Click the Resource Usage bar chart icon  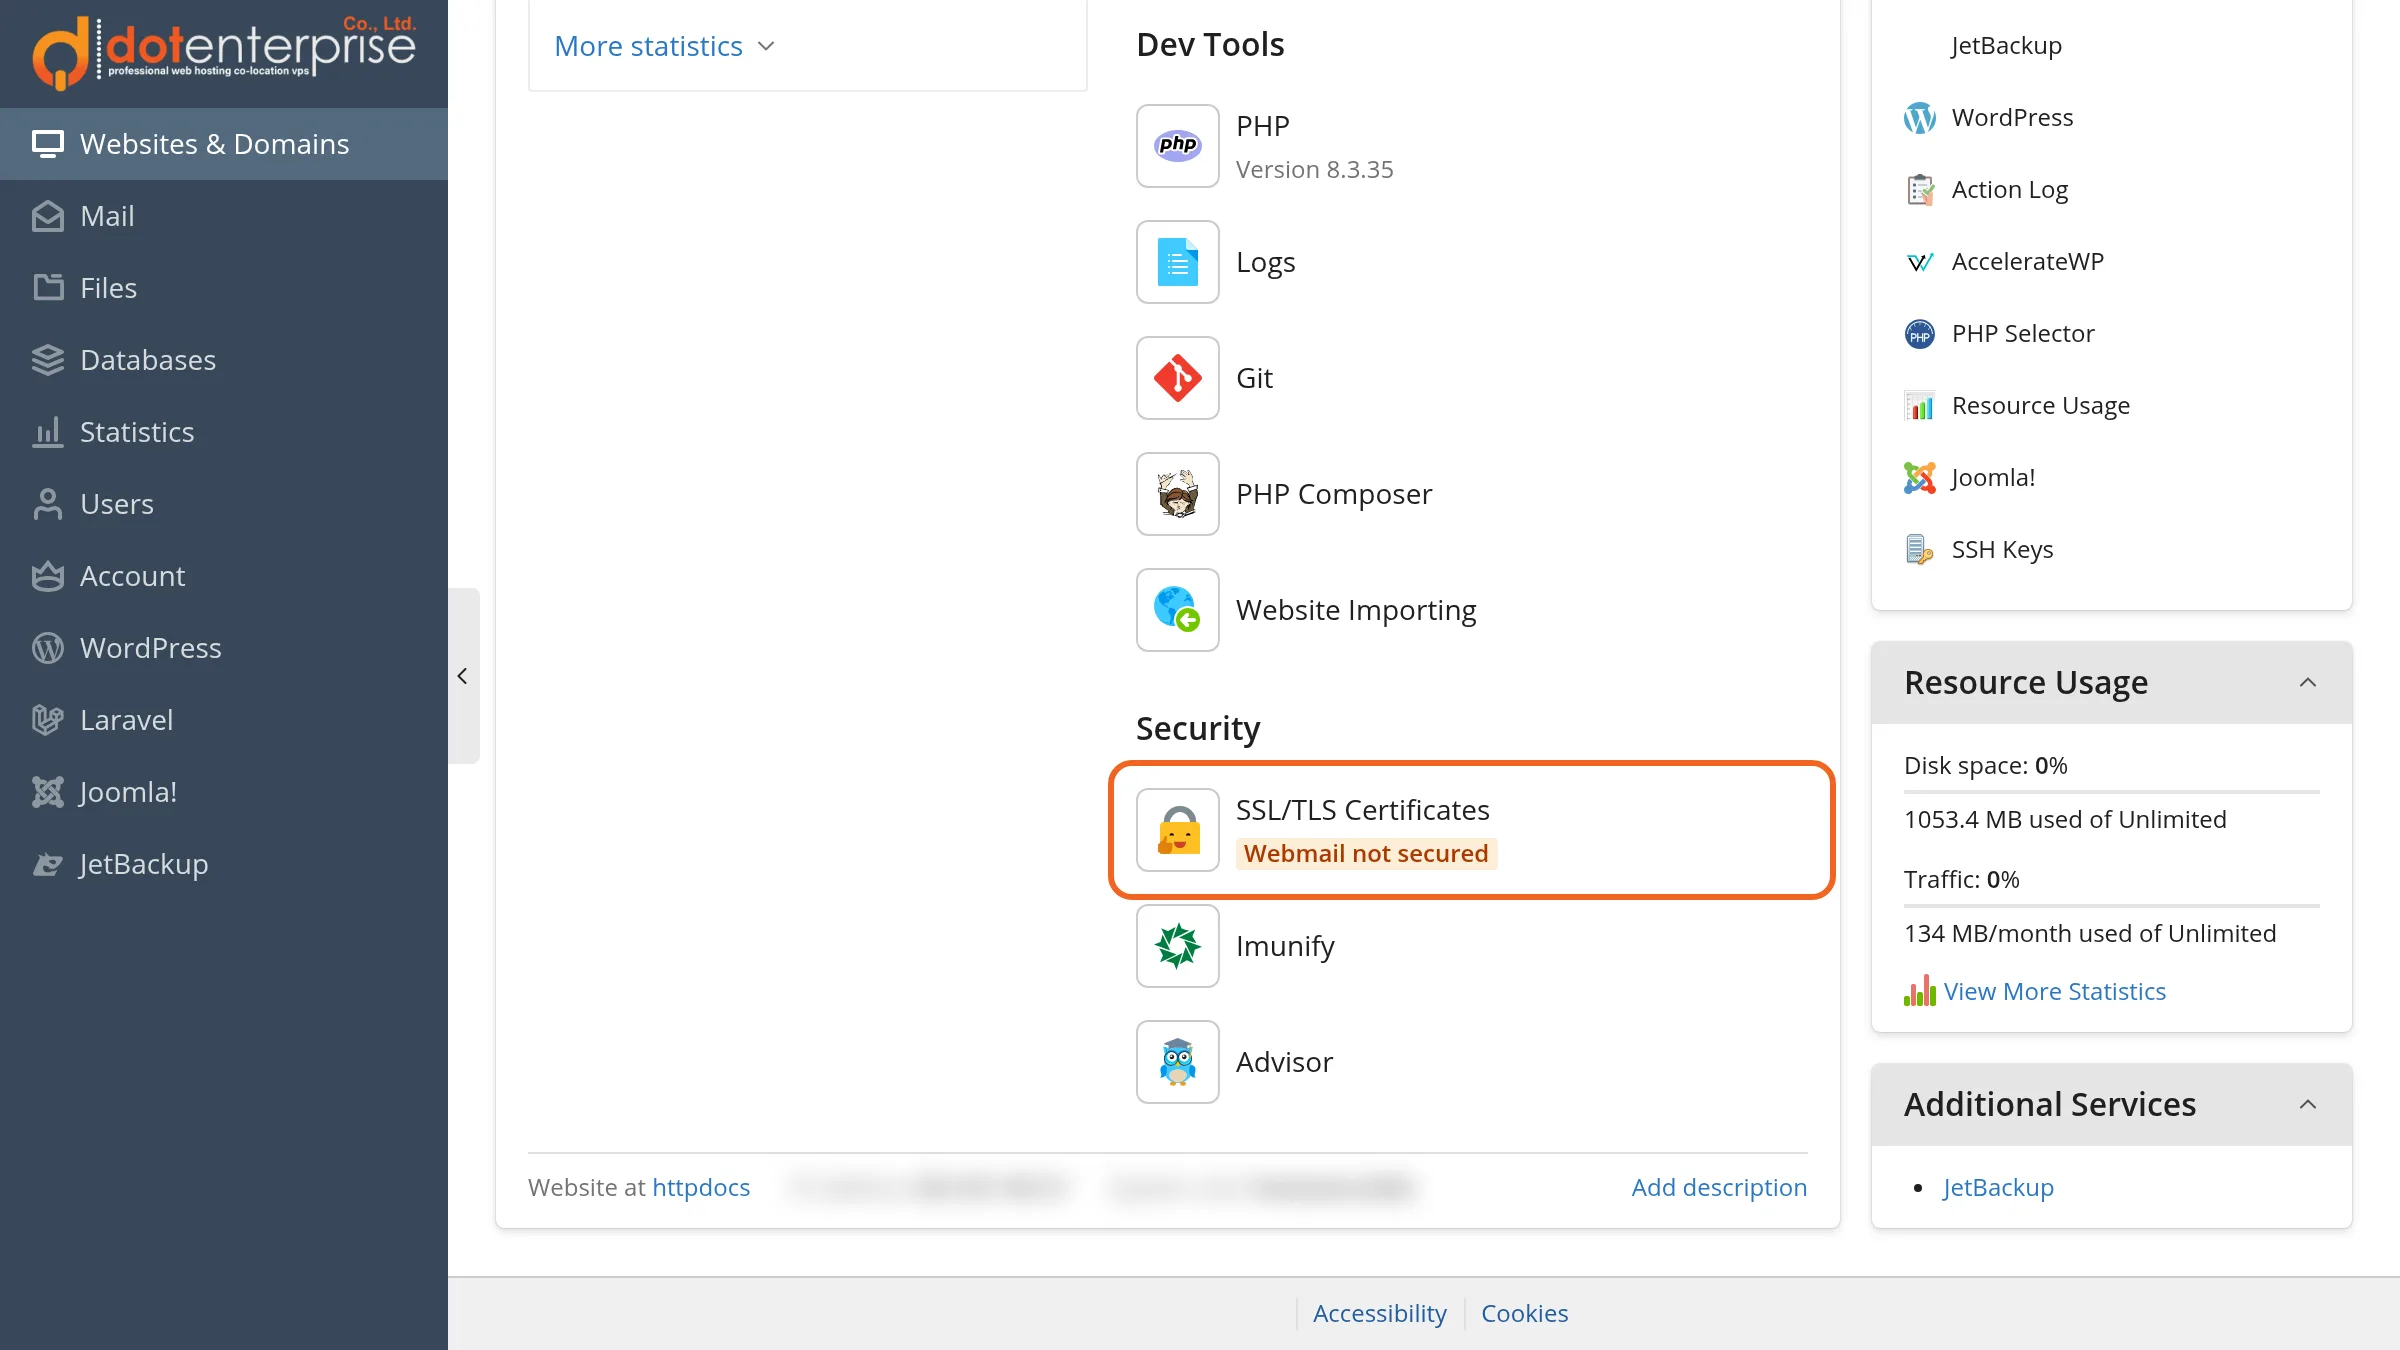(x=1920, y=406)
